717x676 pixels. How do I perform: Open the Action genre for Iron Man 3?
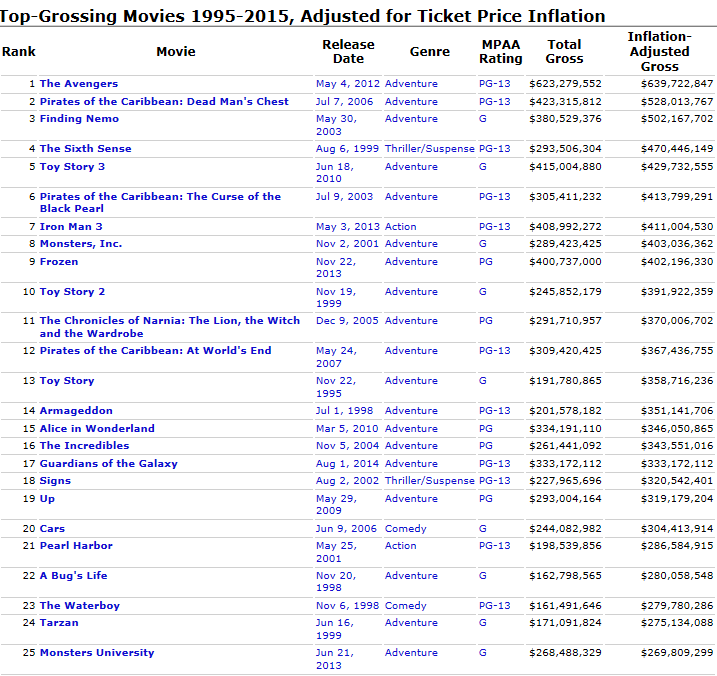point(401,227)
